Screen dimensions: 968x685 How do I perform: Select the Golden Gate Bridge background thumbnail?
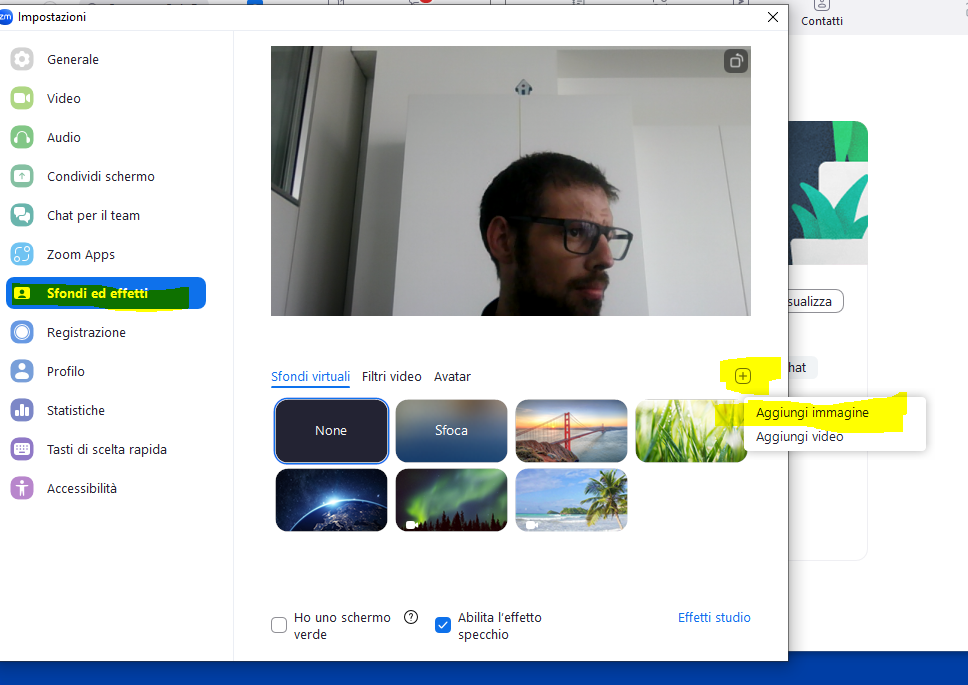click(571, 430)
